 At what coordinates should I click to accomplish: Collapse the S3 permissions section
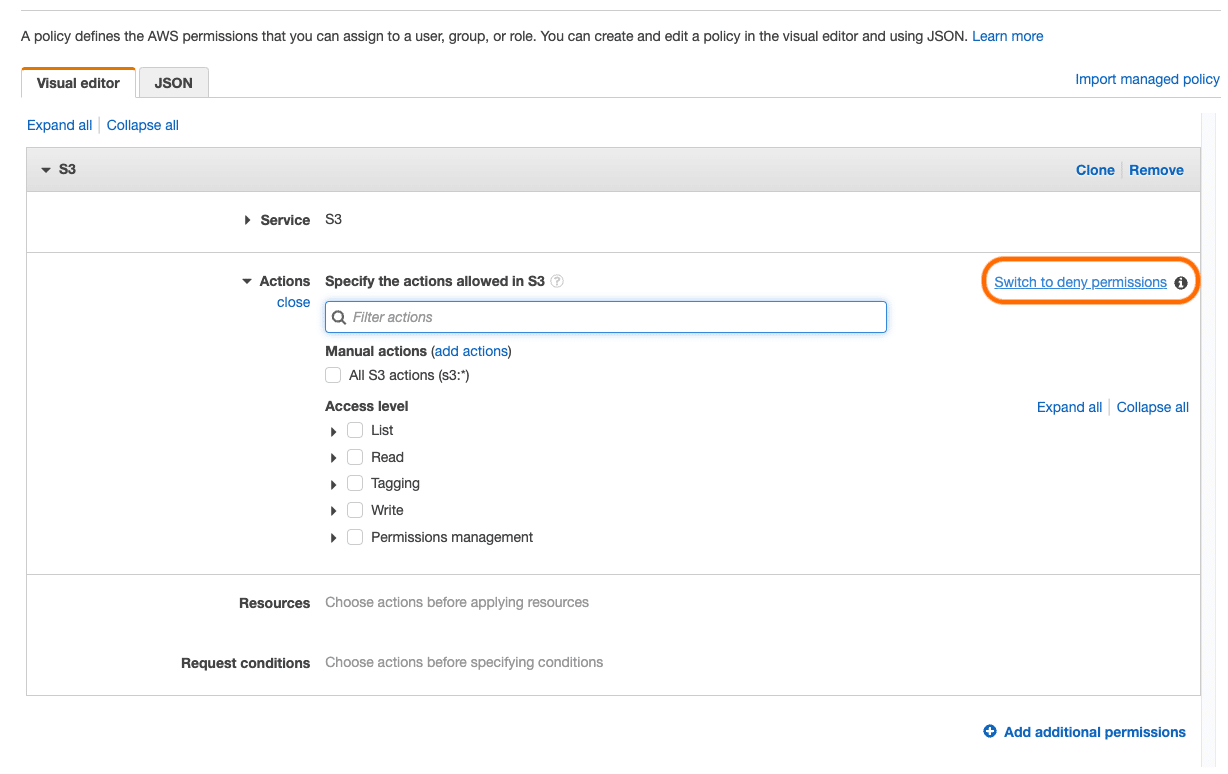coord(45,169)
